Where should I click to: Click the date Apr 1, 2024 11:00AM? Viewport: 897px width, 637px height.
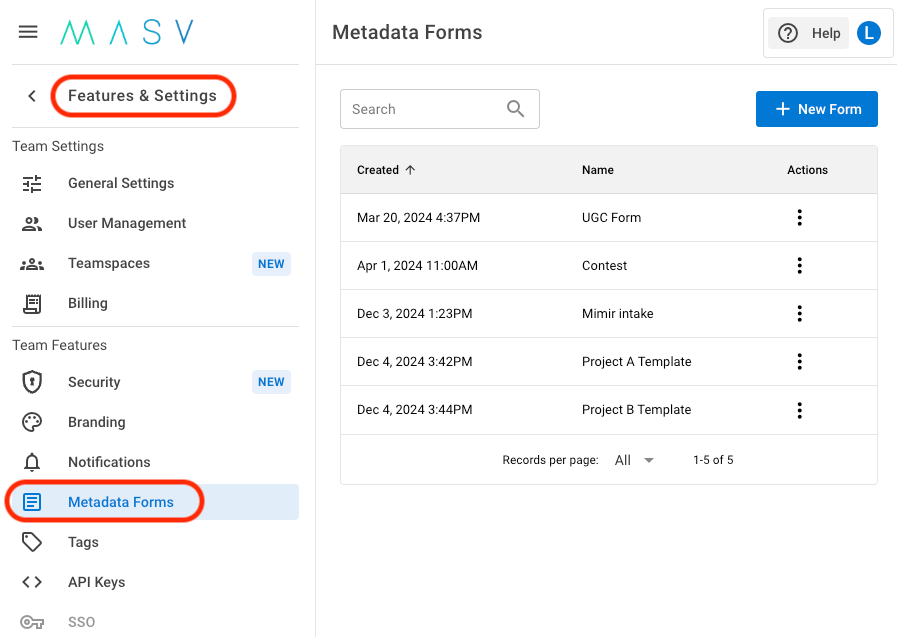[x=417, y=266]
